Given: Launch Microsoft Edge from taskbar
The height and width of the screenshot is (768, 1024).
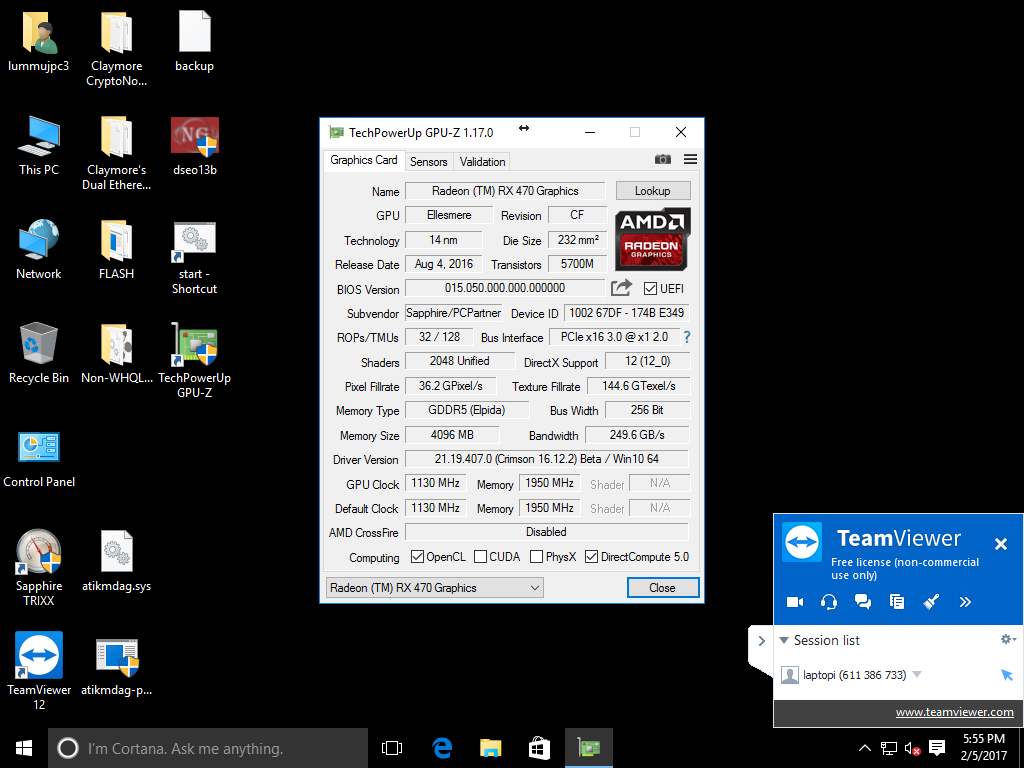Looking at the screenshot, I should pyautogui.click(x=442, y=748).
